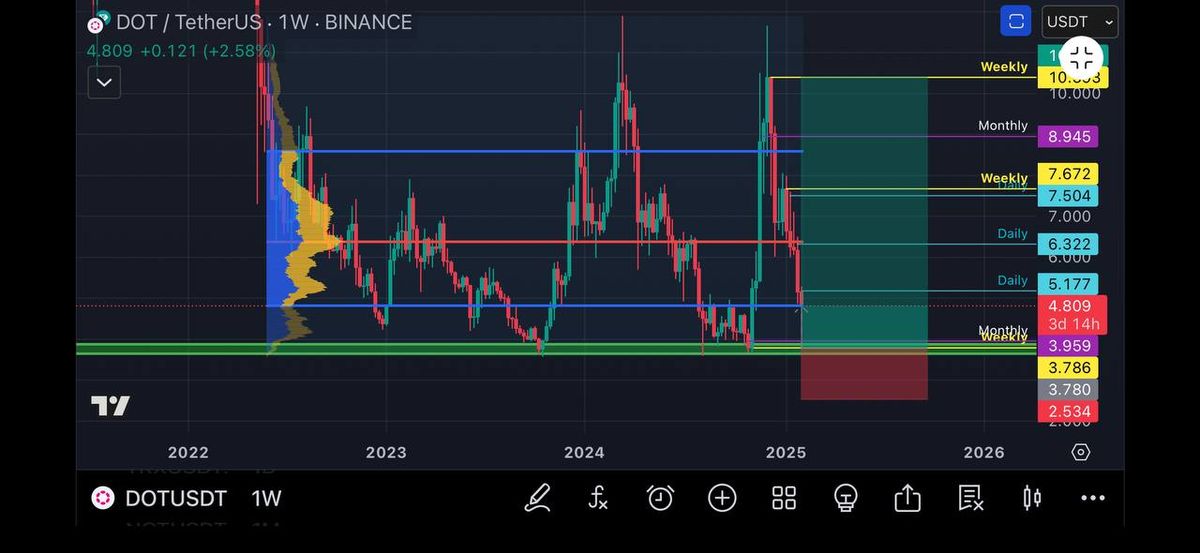1200x553 pixels.
Task: Expand the legend chevron under the DOT title
Action: (x=104, y=82)
